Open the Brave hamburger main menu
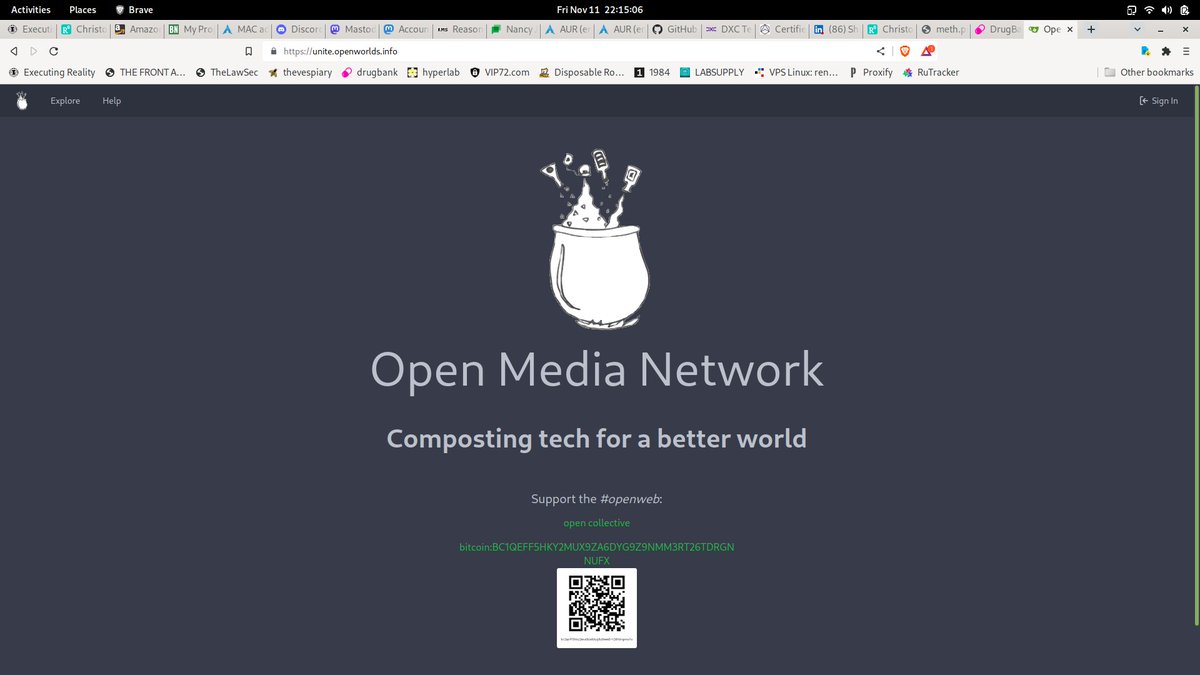 coord(1186,51)
